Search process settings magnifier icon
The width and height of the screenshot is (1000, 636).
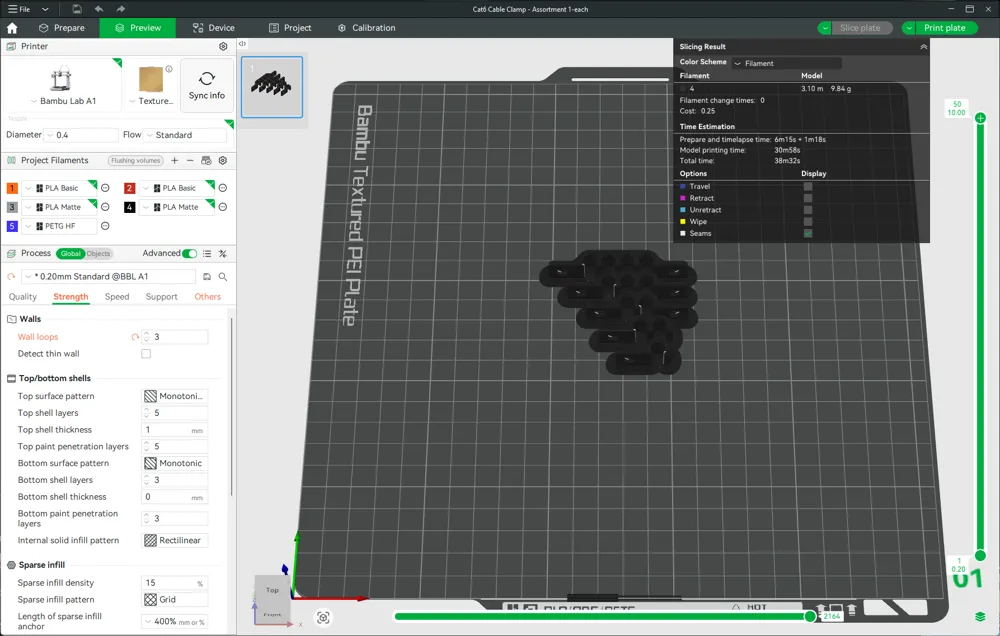click(x=223, y=277)
